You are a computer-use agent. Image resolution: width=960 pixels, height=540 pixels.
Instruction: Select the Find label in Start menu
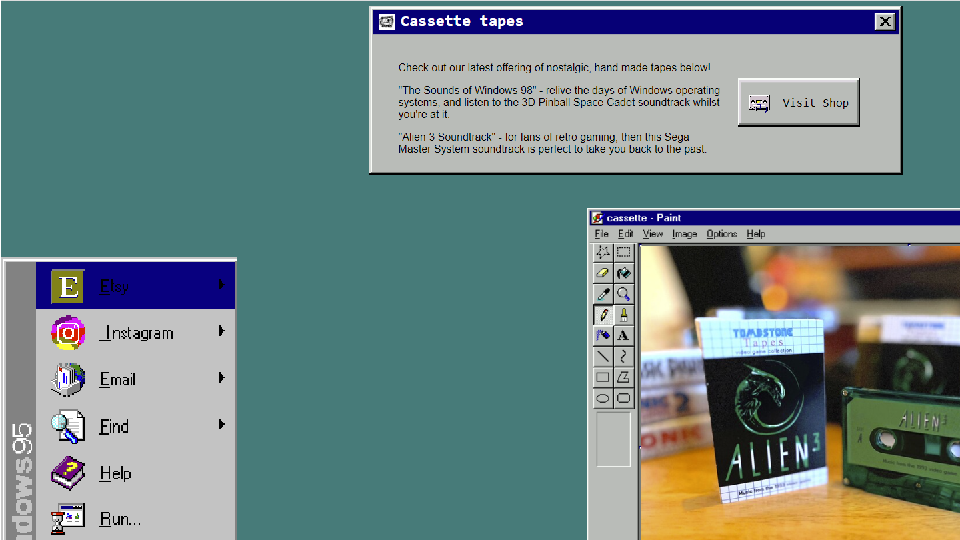(x=114, y=427)
